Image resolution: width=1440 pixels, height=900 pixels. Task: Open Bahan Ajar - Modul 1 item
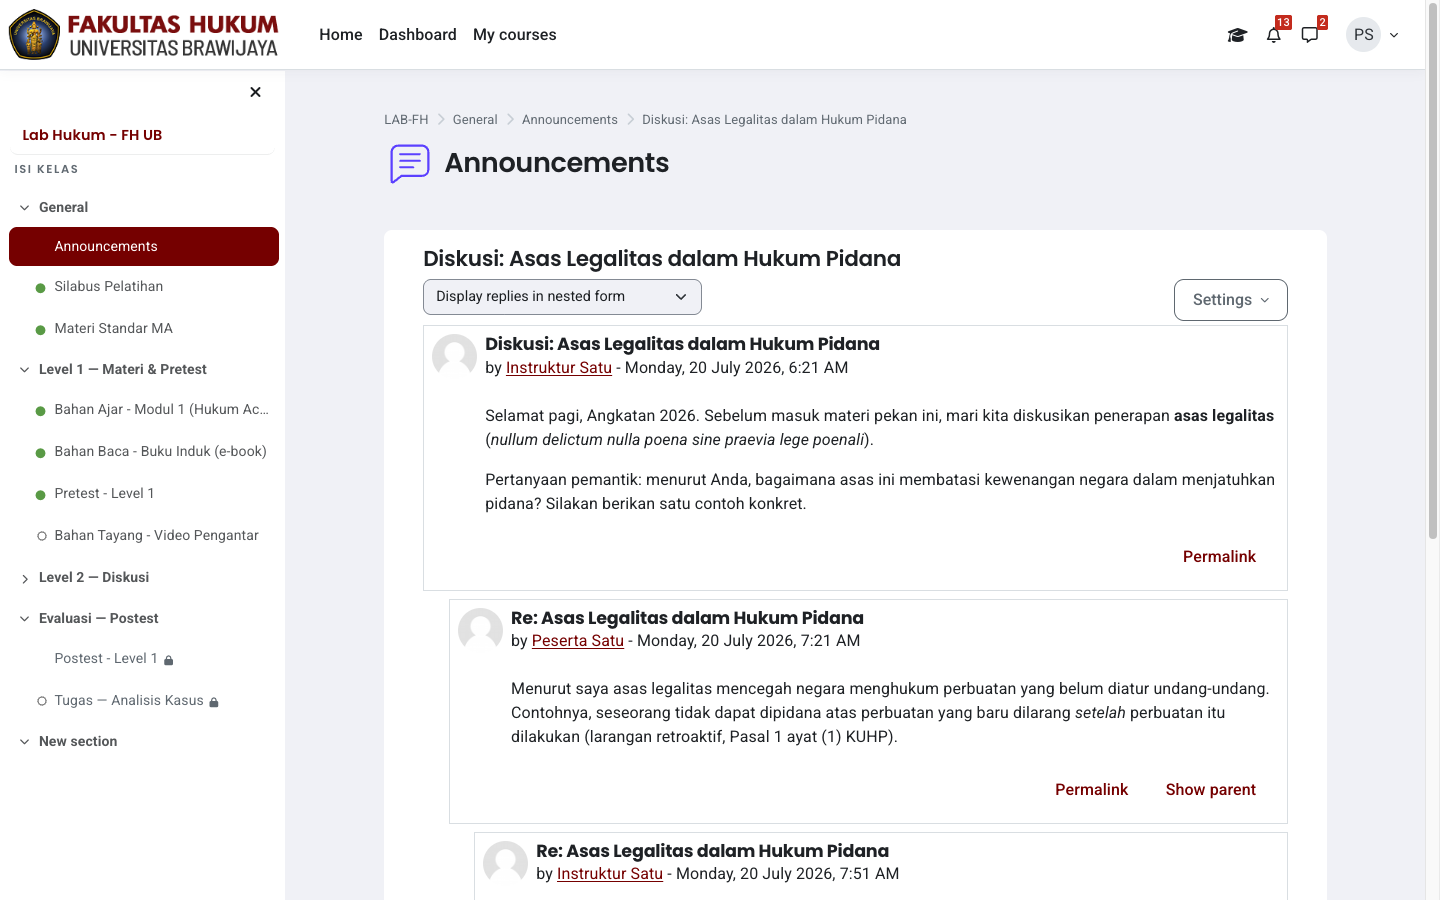pos(162,409)
